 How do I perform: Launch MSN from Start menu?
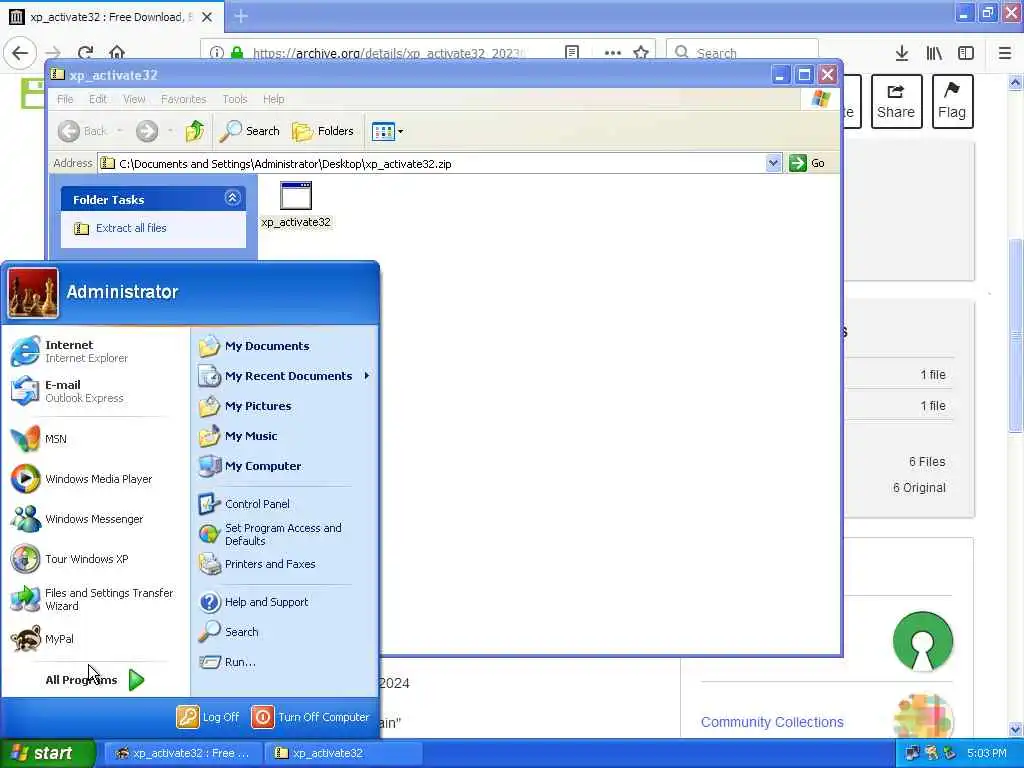coord(39,439)
